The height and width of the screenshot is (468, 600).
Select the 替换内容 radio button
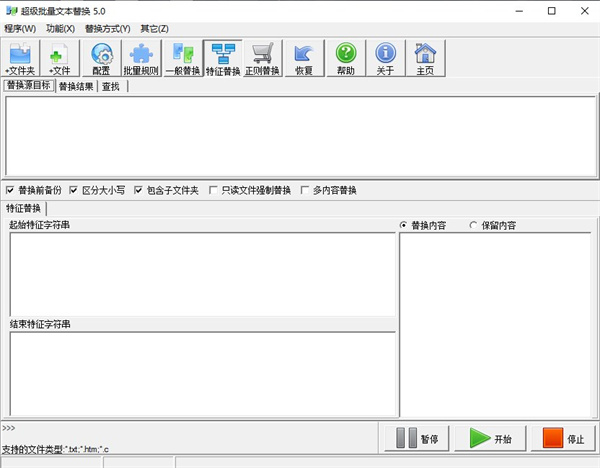[423, 225]
